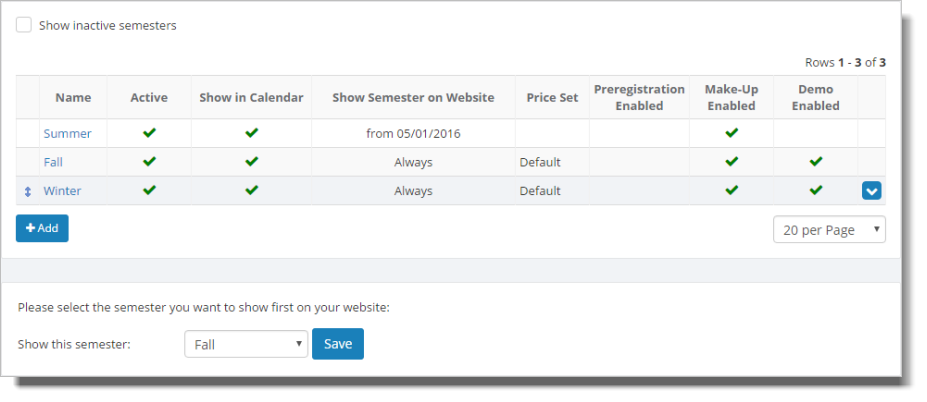927x402 pixels.
Task: Click Winter's Make-Up Enabled checkmark
Action: pos(731,190)
